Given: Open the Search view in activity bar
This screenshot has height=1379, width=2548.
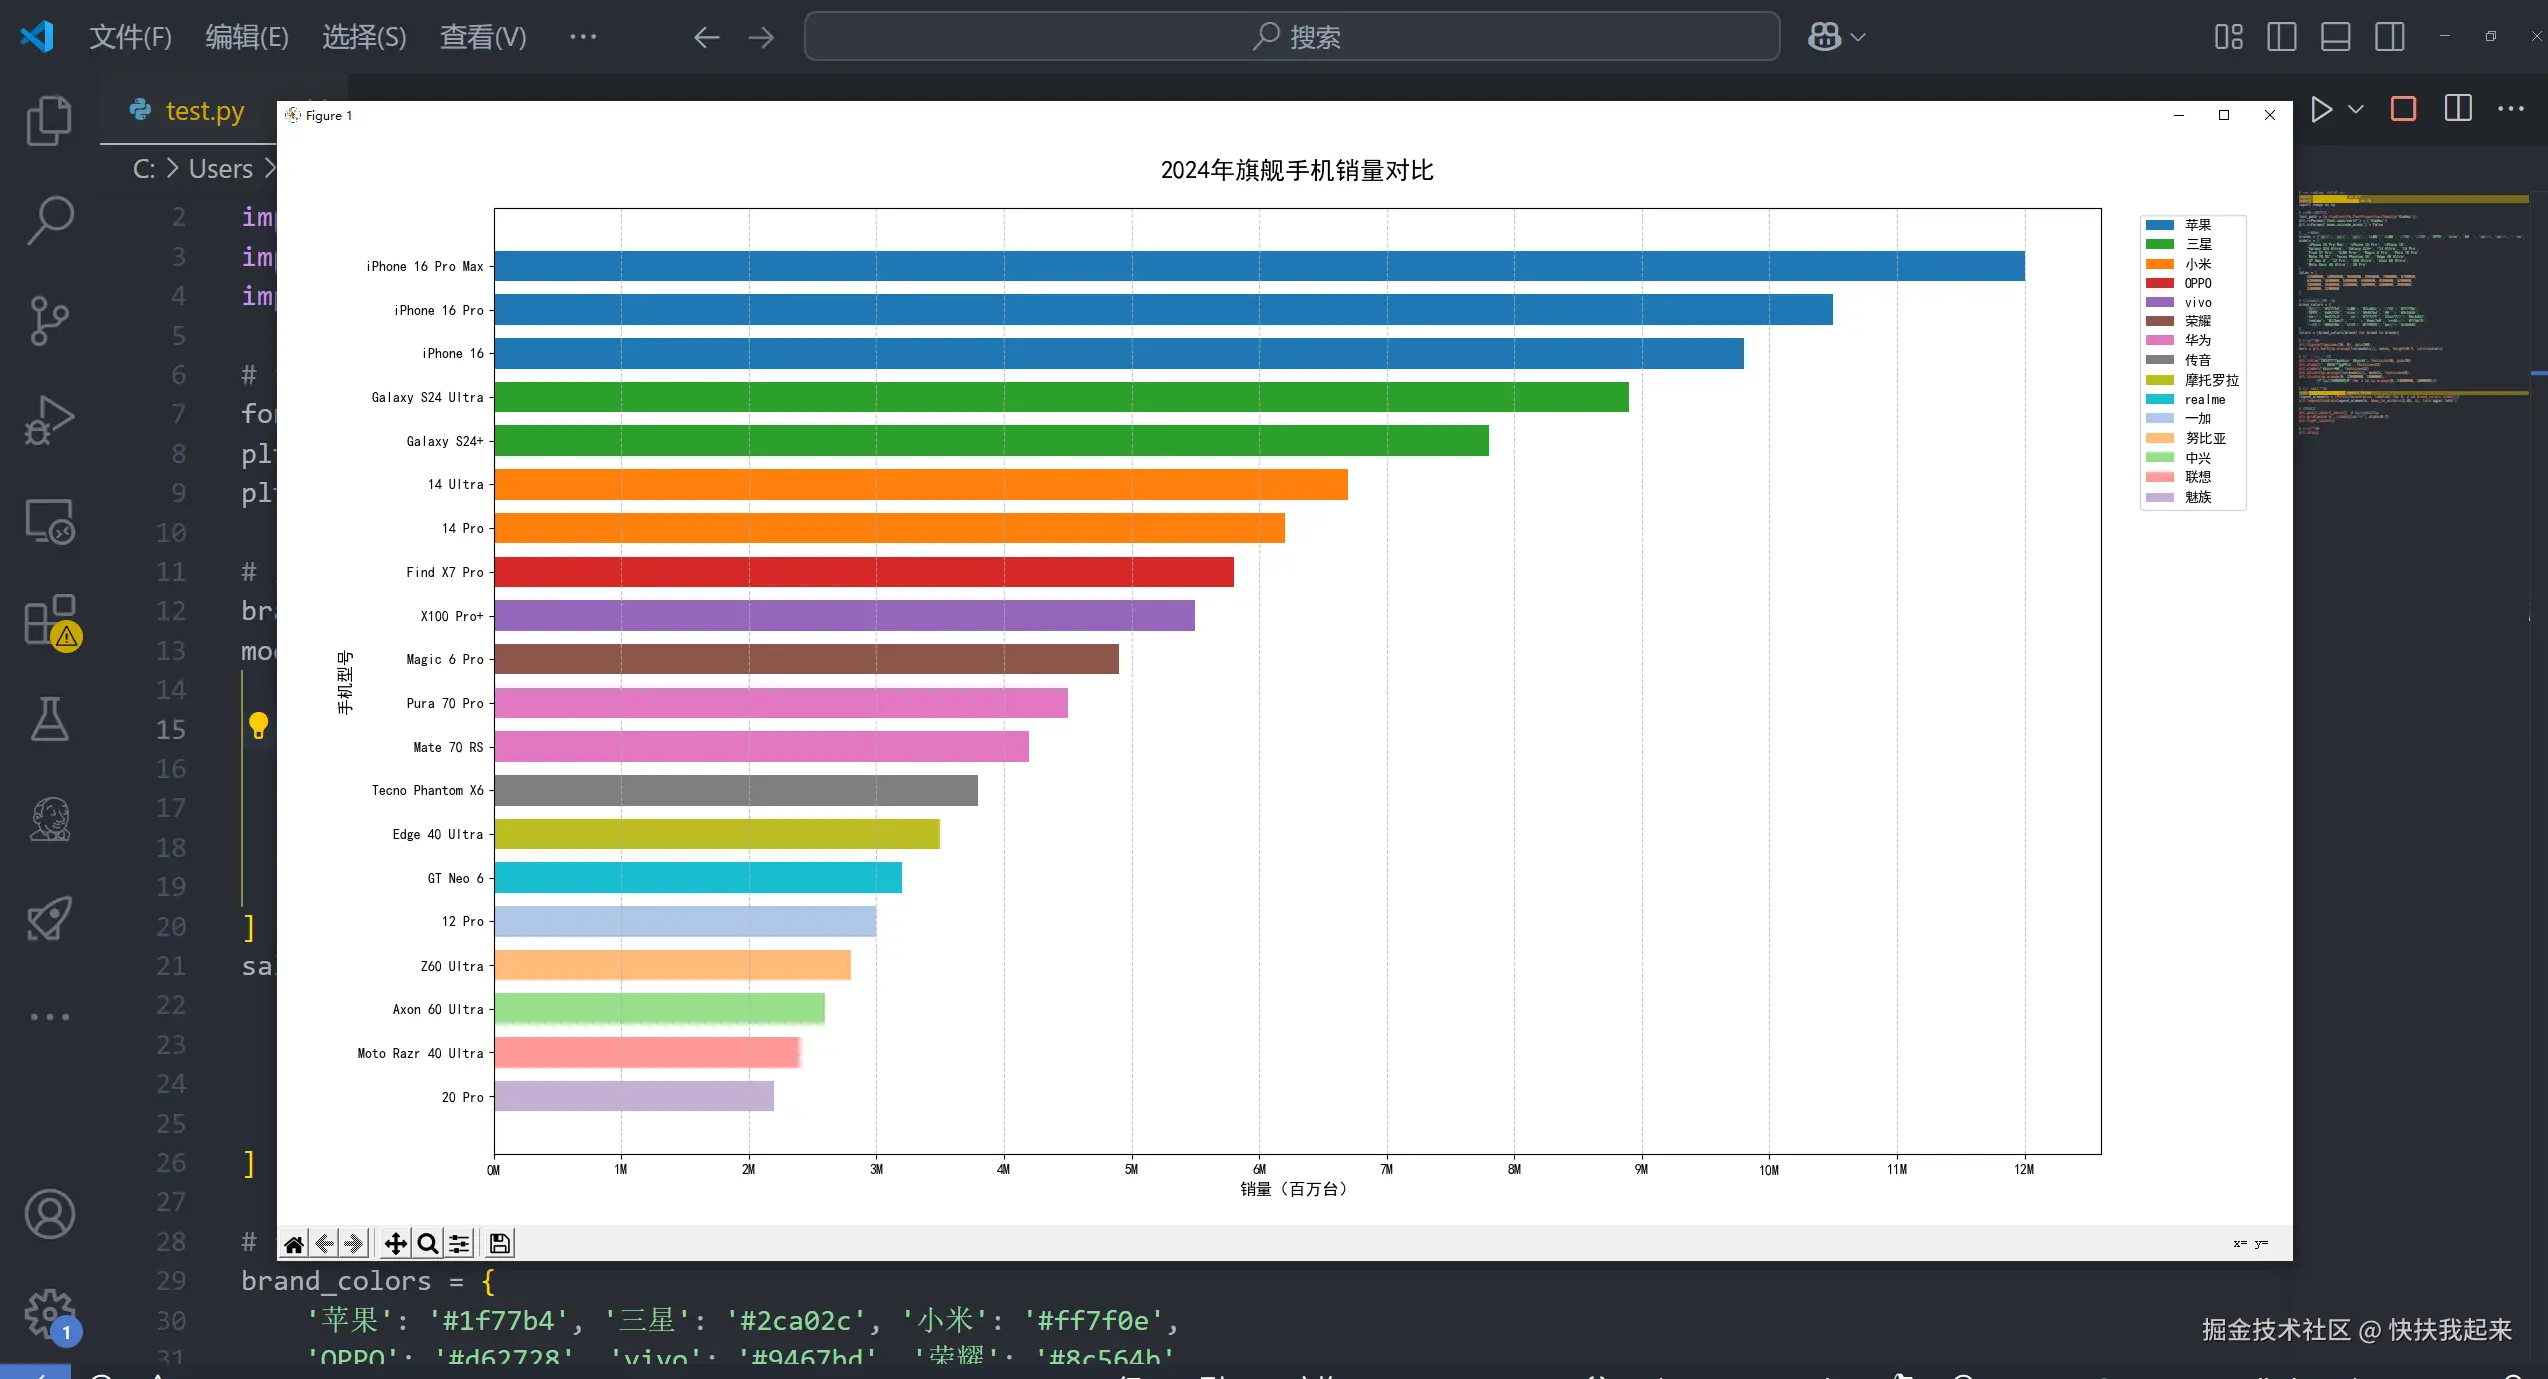Looking at the screenshot, I should (49, 220).
